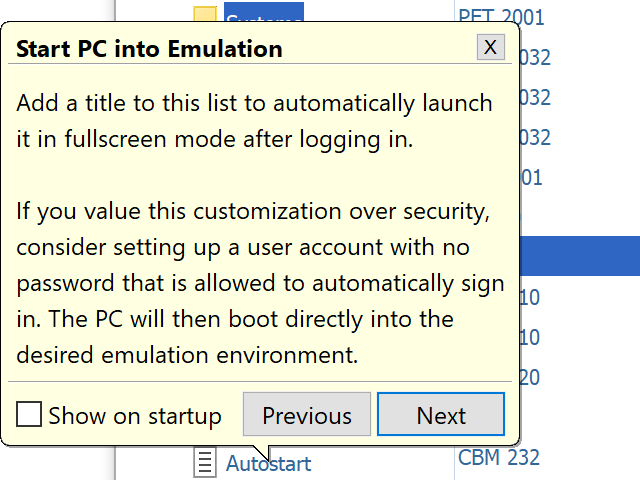This screenshot has width=640, height=480.
Task: Select first entry ending in 032
Action: [535, 57]
